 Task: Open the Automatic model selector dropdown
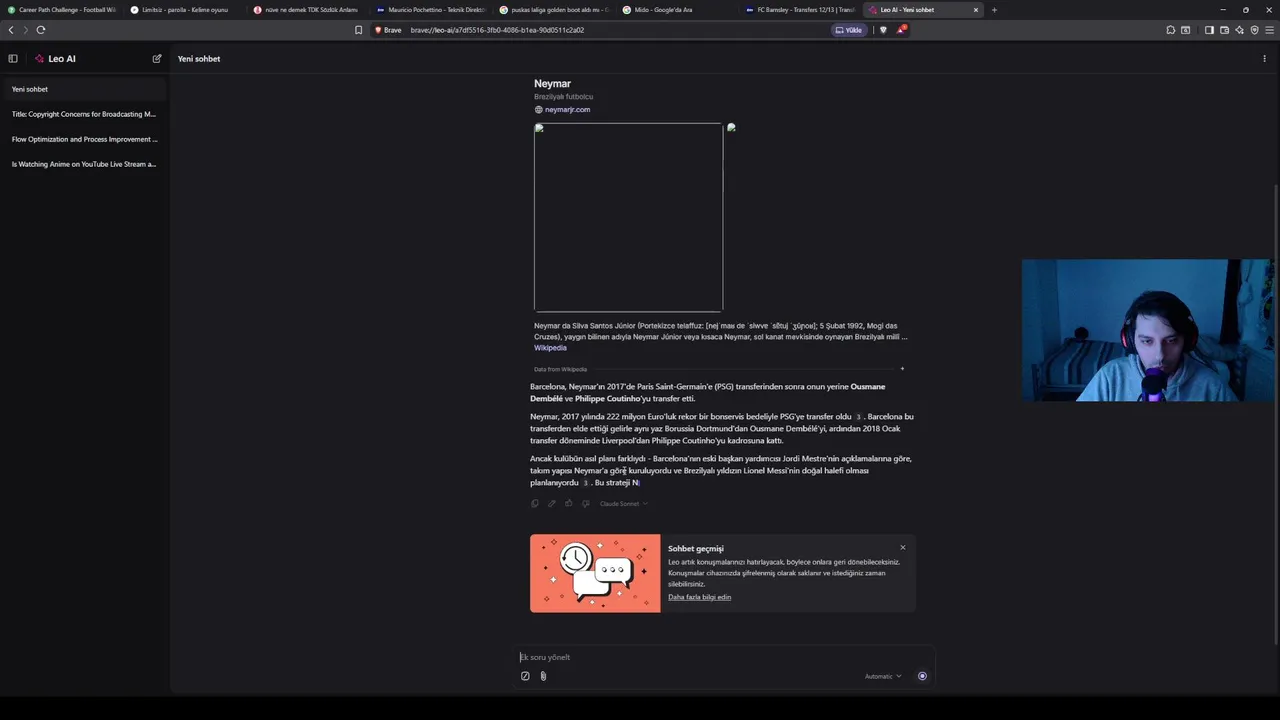883,676
